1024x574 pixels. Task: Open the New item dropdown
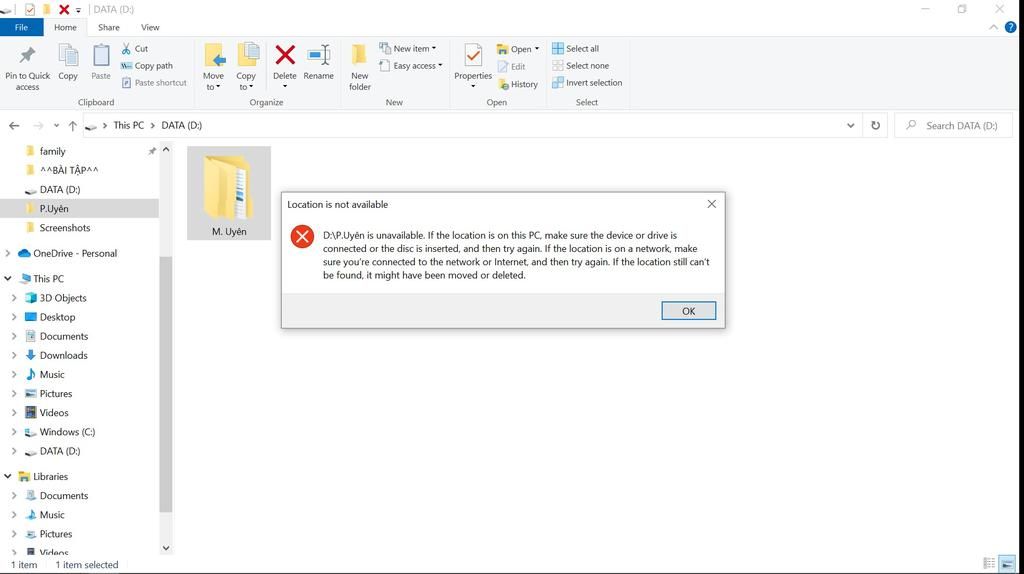[408, 48]
